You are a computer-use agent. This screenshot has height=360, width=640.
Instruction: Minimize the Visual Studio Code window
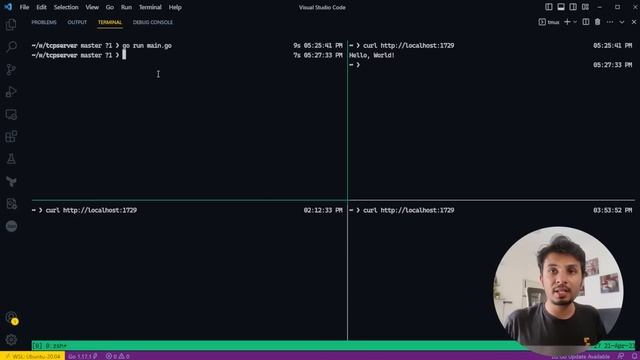tap(599, 7)
